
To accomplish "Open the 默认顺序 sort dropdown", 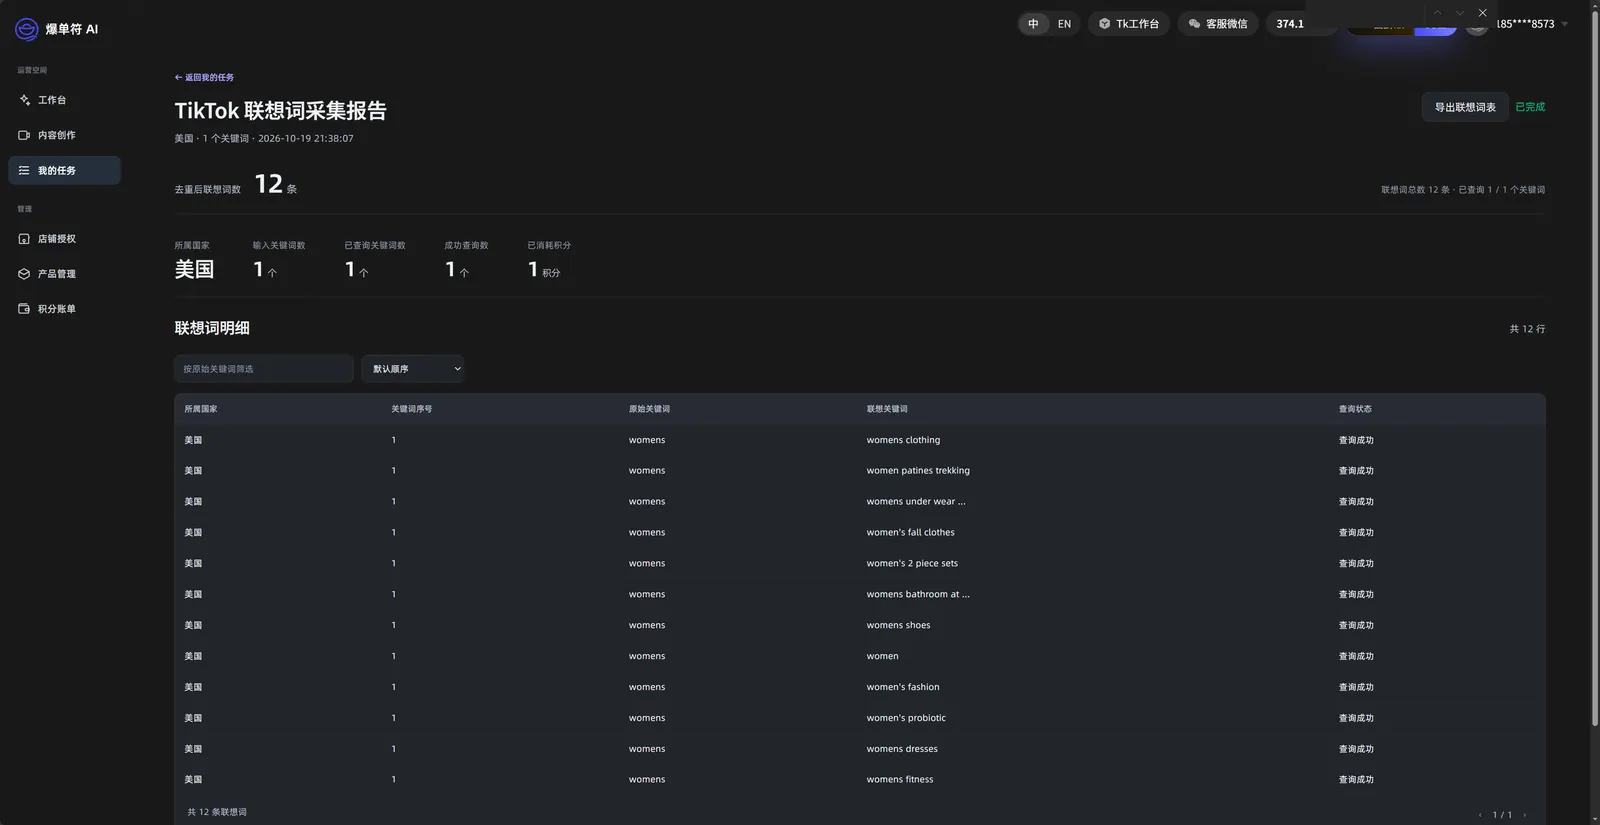I will (x=413, y=369).
